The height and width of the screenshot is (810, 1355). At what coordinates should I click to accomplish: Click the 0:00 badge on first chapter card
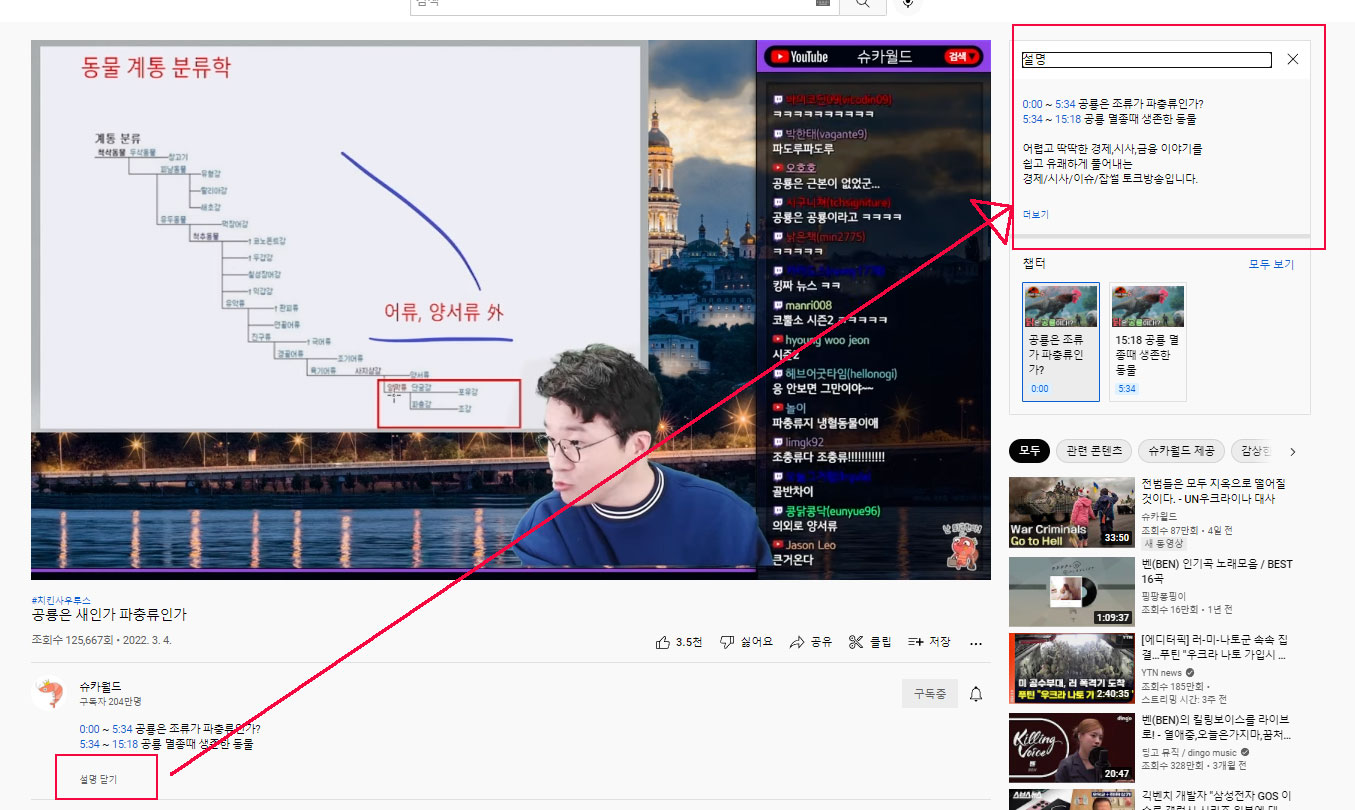point(1040,388)
